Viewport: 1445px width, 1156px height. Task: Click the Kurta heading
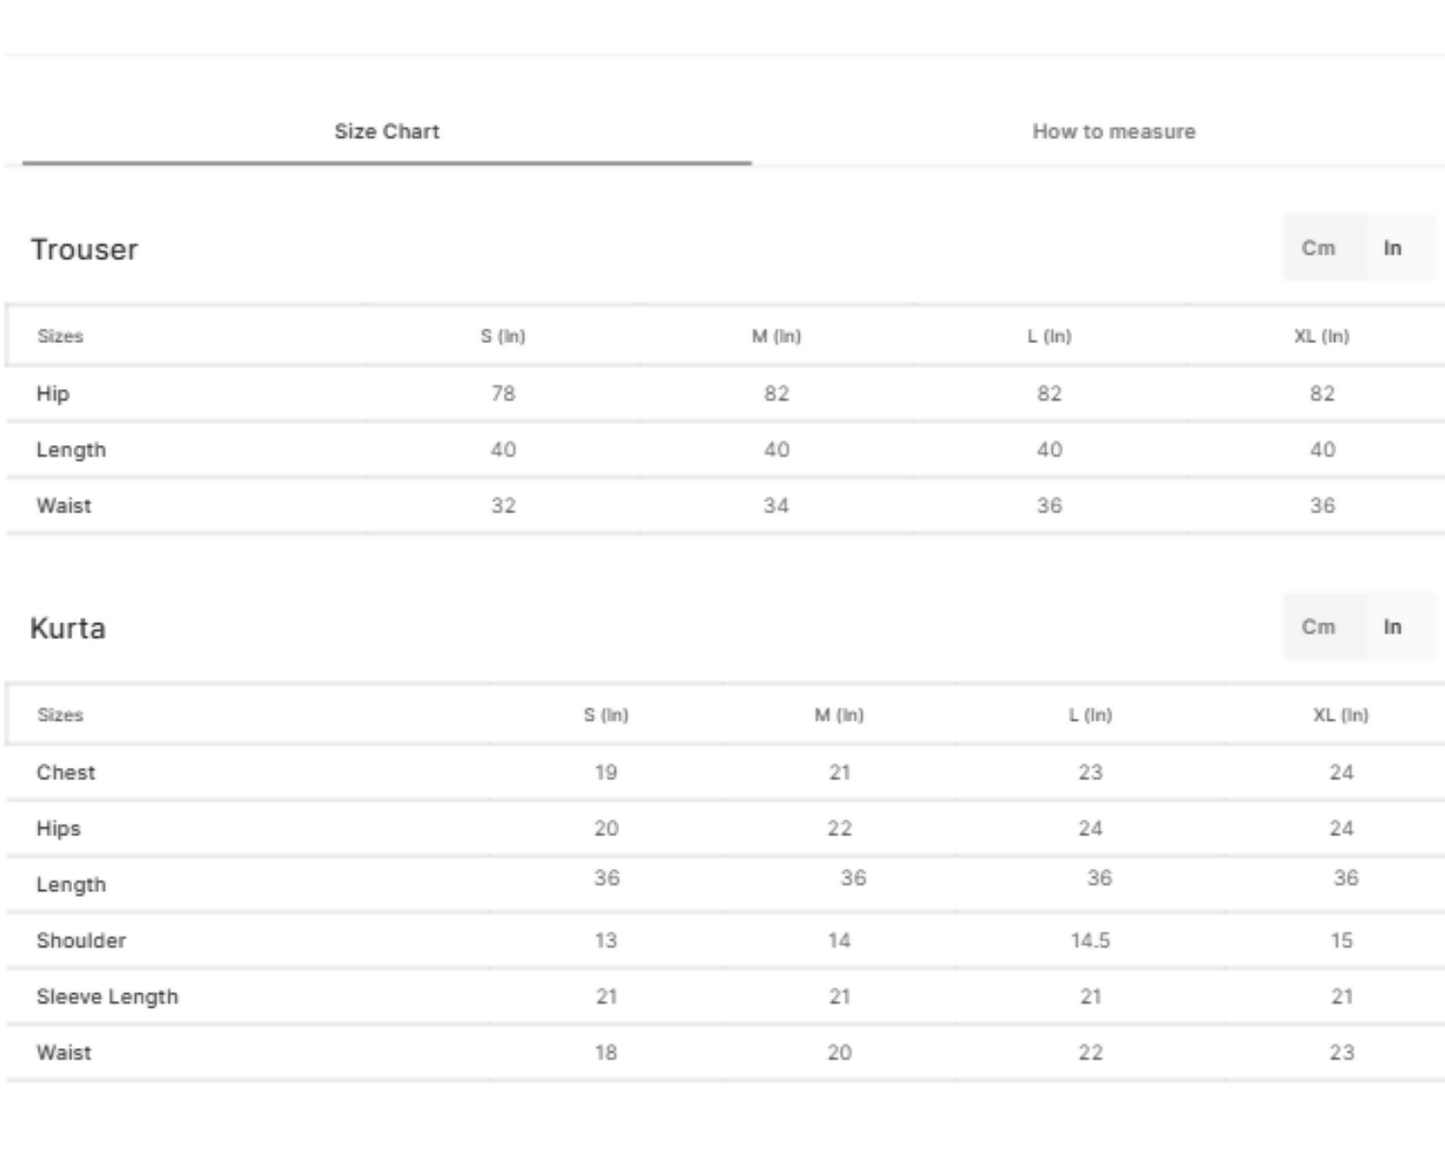pos(68,628)
